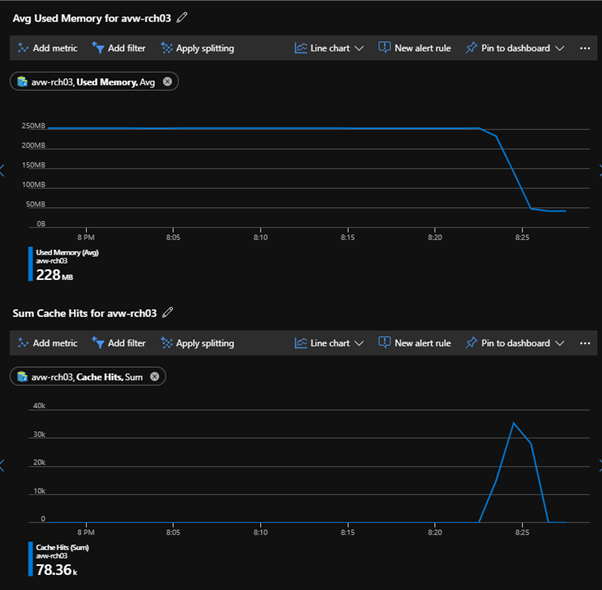Click Add metric in Used Memory chart

point(46,48)
